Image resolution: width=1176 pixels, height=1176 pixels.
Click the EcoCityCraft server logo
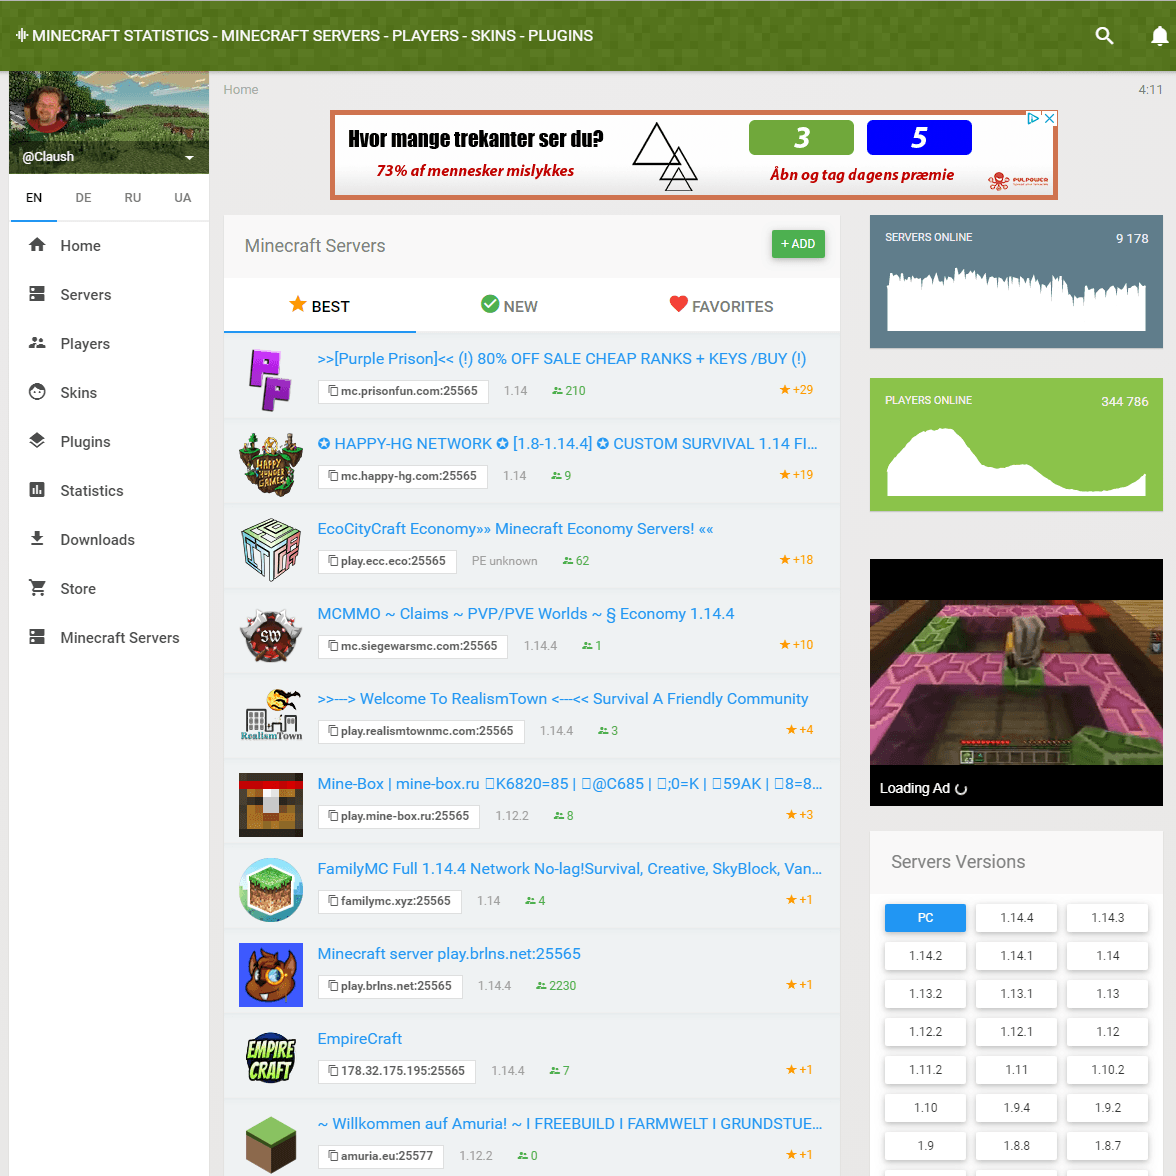(271, 549)
